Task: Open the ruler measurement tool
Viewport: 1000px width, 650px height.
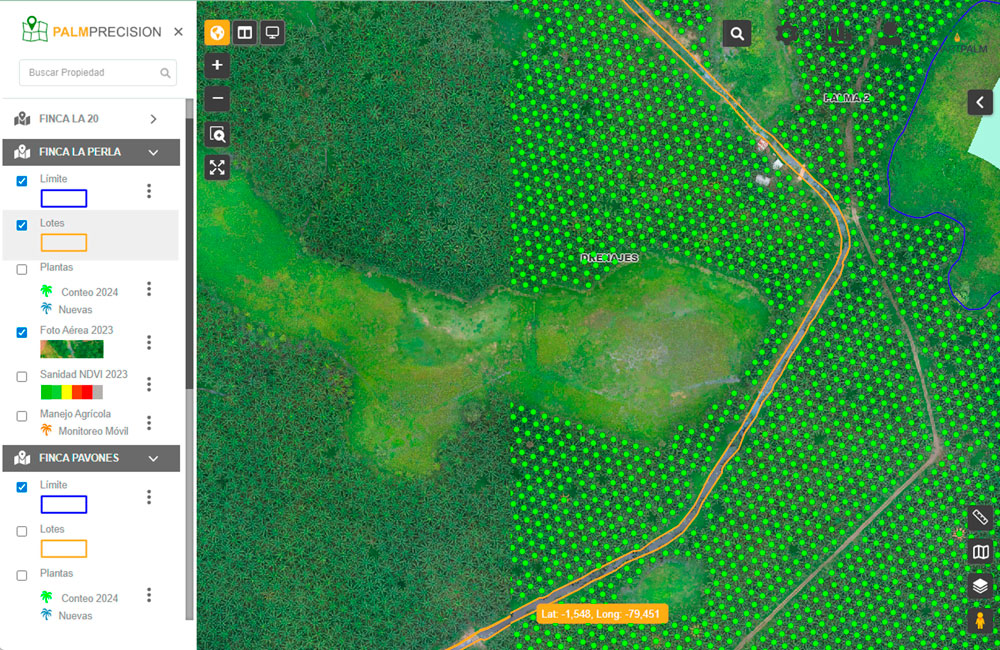Action: [x=980, y=518]
